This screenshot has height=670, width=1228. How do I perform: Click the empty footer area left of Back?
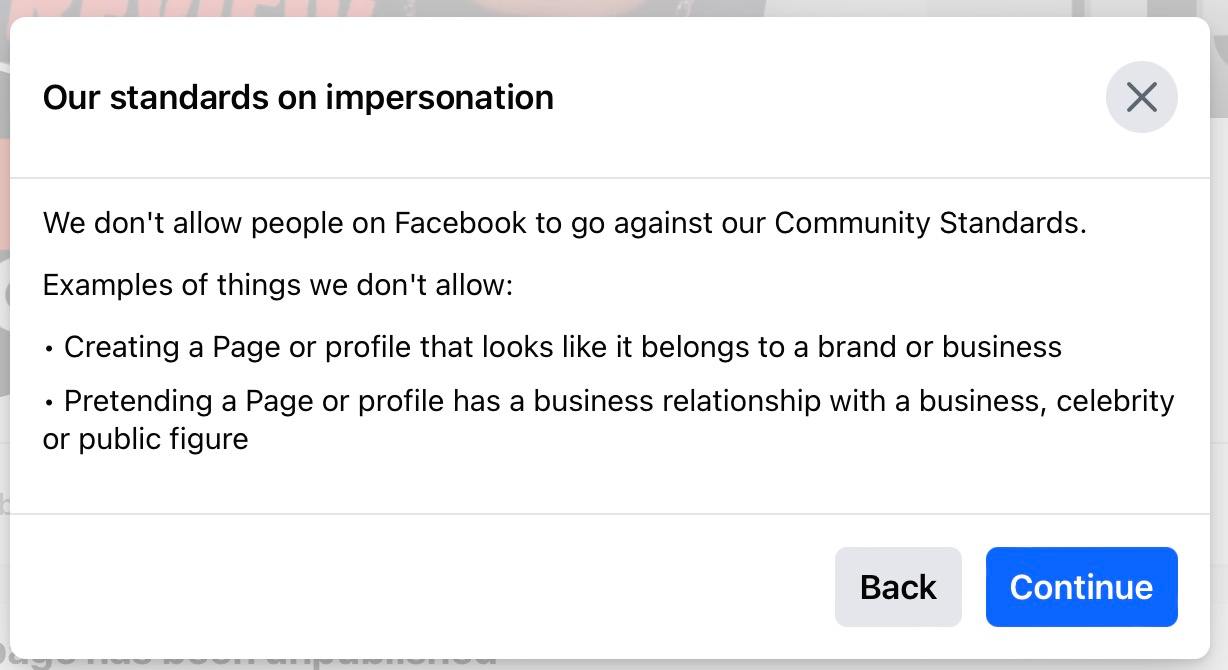tap(420, 587)
